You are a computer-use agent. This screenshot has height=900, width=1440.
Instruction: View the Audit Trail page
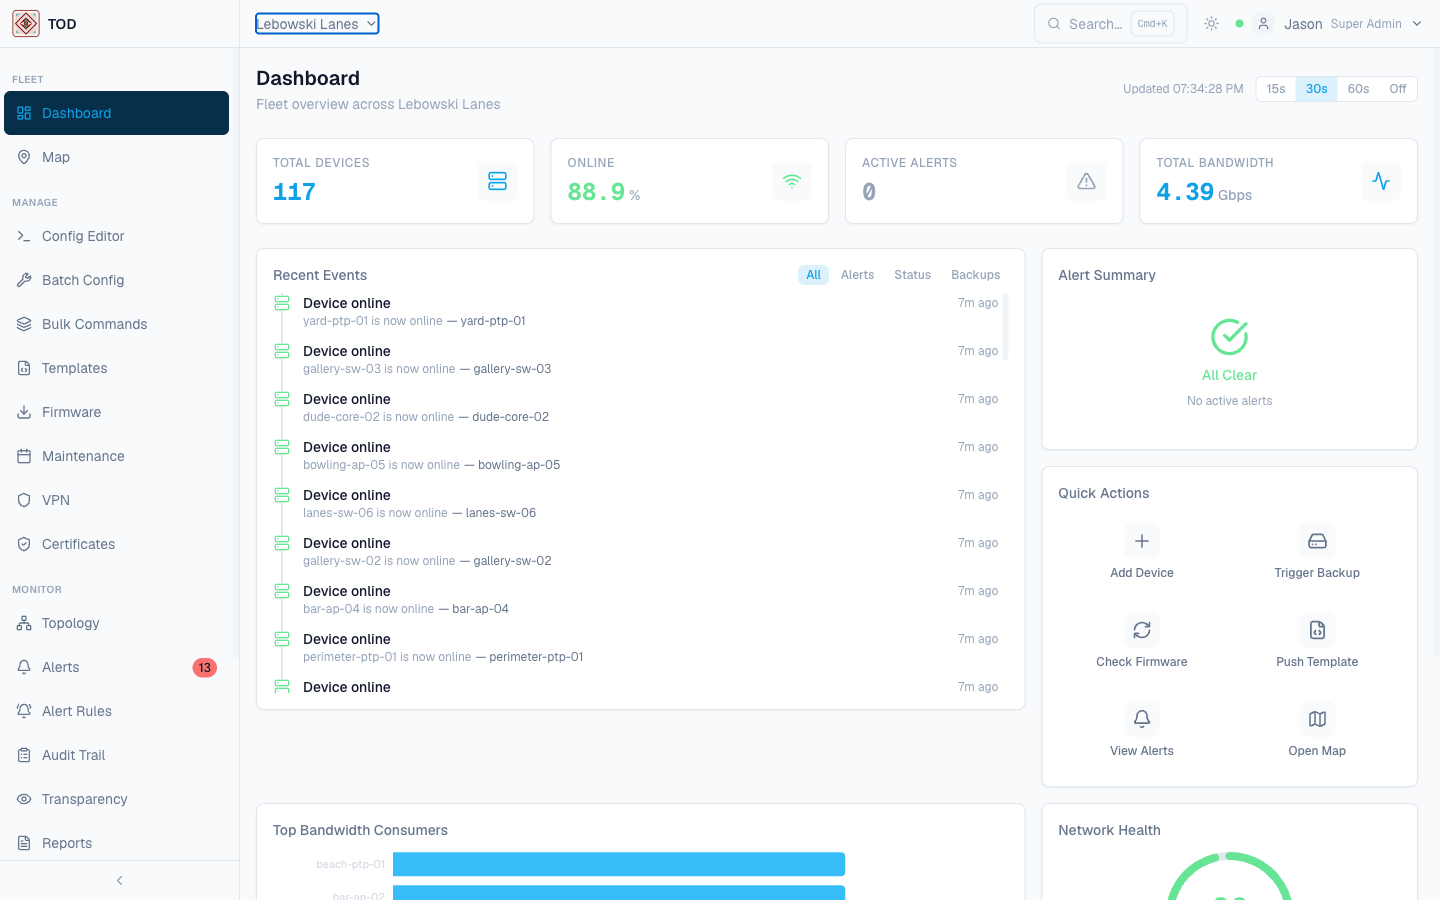pyautogui.click(x=73, y=755)
